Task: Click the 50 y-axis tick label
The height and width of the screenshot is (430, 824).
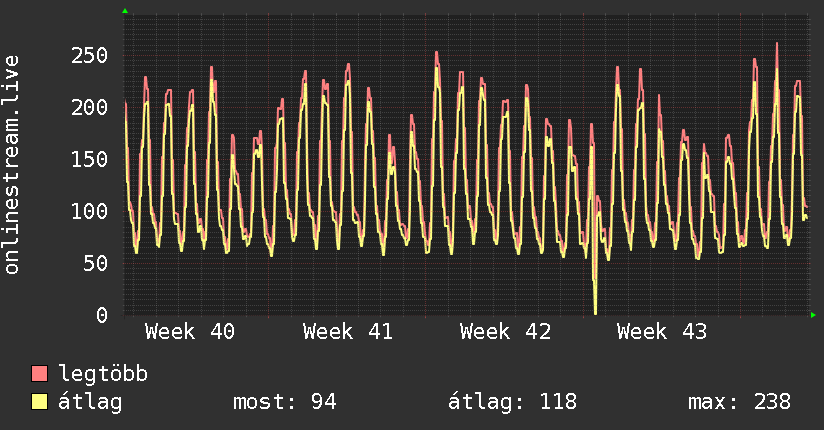Action: [x=96, y=263]
